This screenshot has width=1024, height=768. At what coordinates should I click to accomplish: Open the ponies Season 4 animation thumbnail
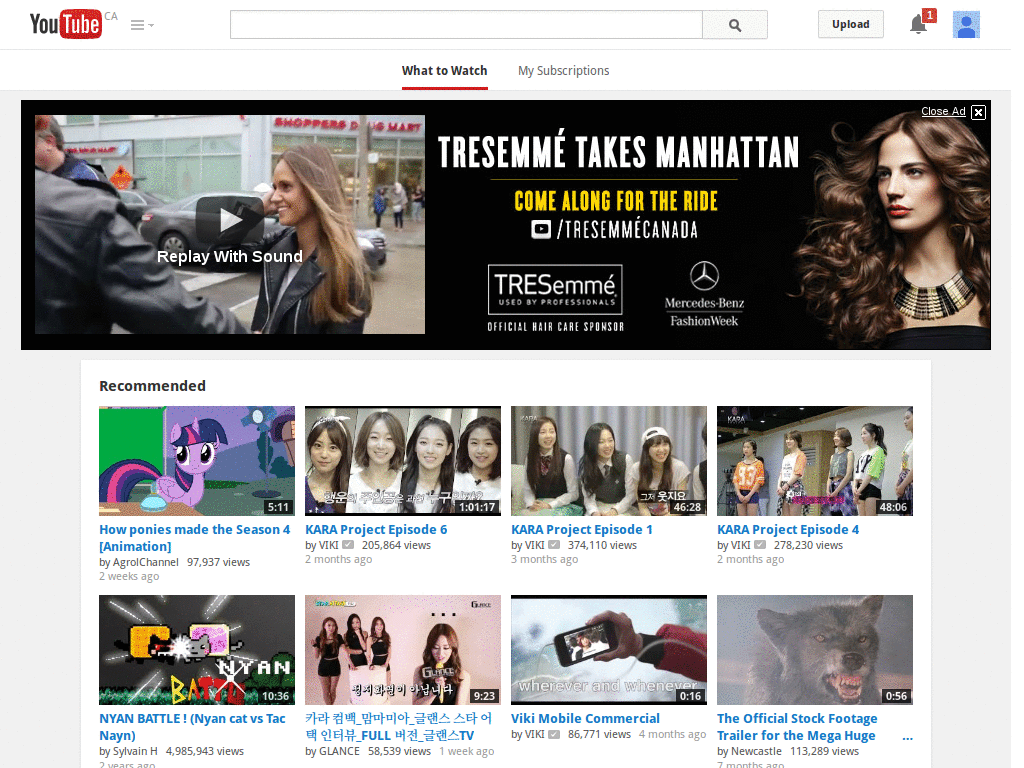(x=197, y=461)
